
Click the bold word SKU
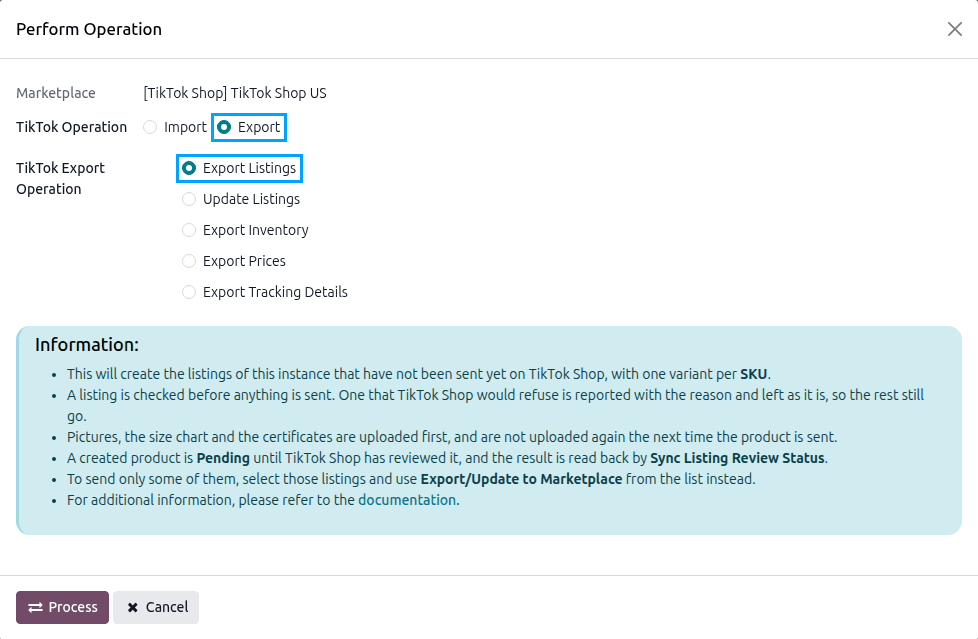753,374
